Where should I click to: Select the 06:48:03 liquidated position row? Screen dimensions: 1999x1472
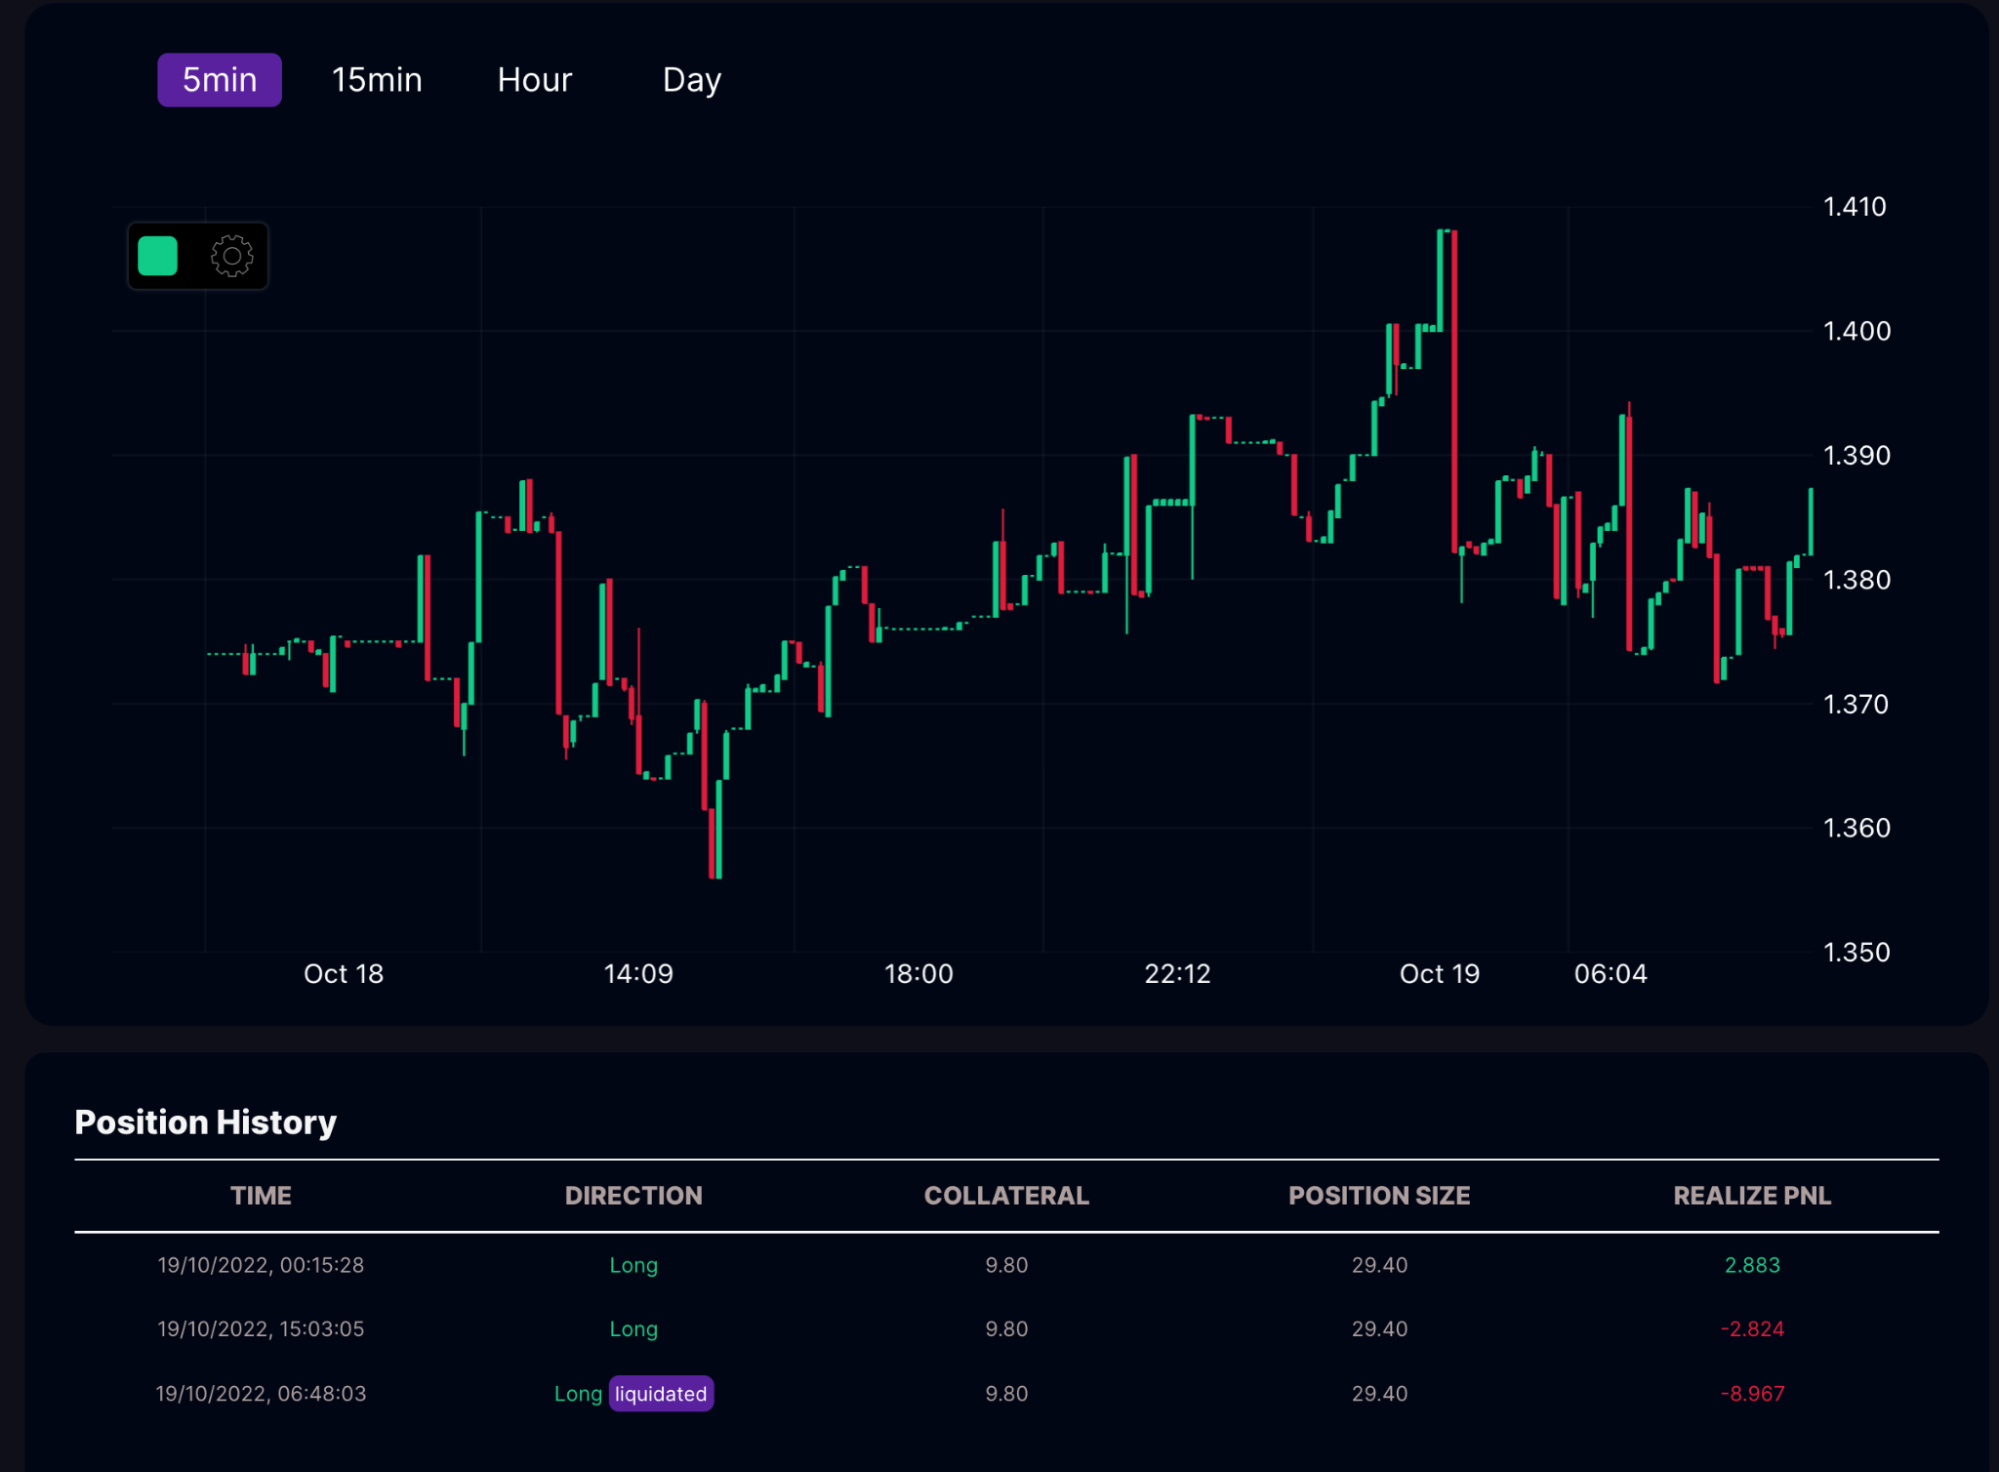(261, 1394)
